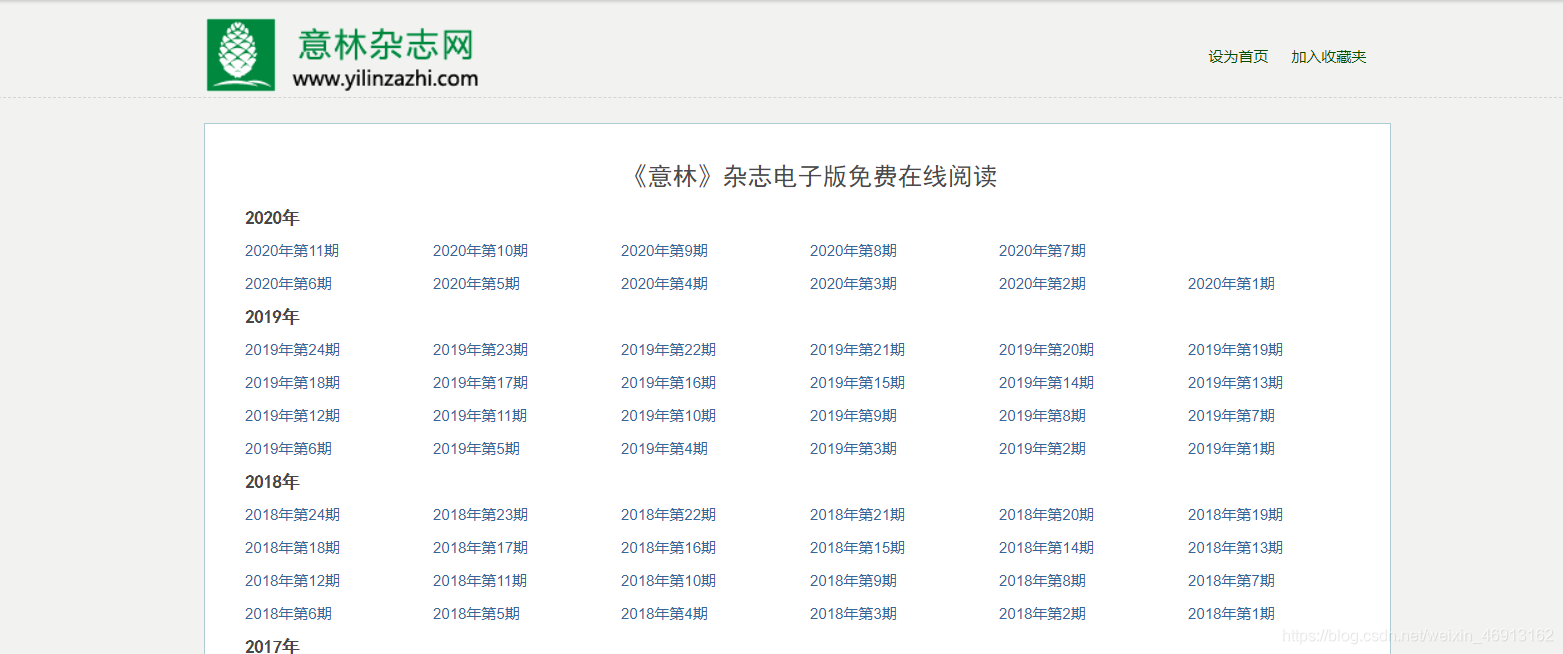Open issue 2020年第4期
This screenshot has height=654, width=1563.
664,284
